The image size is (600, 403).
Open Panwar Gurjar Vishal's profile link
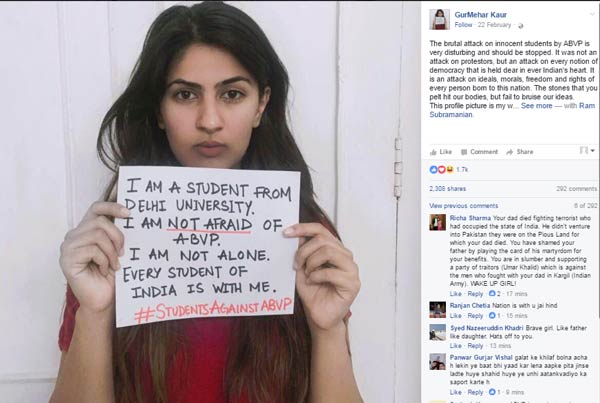click(x=481, y=357)
